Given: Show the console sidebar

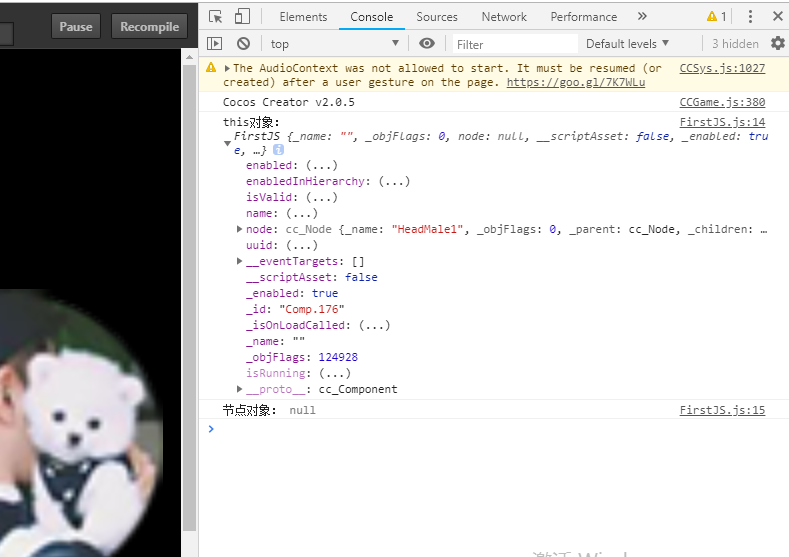Looking at the screenshot, I should point(214,44).
